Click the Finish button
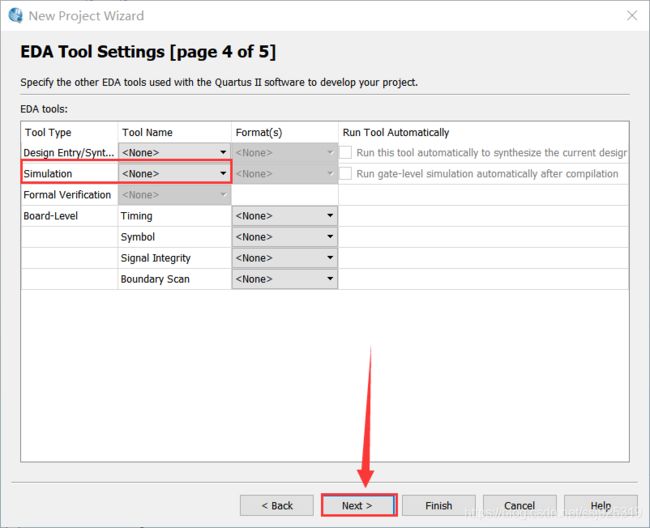This screenshot has width=650, height=528. [x=439, y=506]
